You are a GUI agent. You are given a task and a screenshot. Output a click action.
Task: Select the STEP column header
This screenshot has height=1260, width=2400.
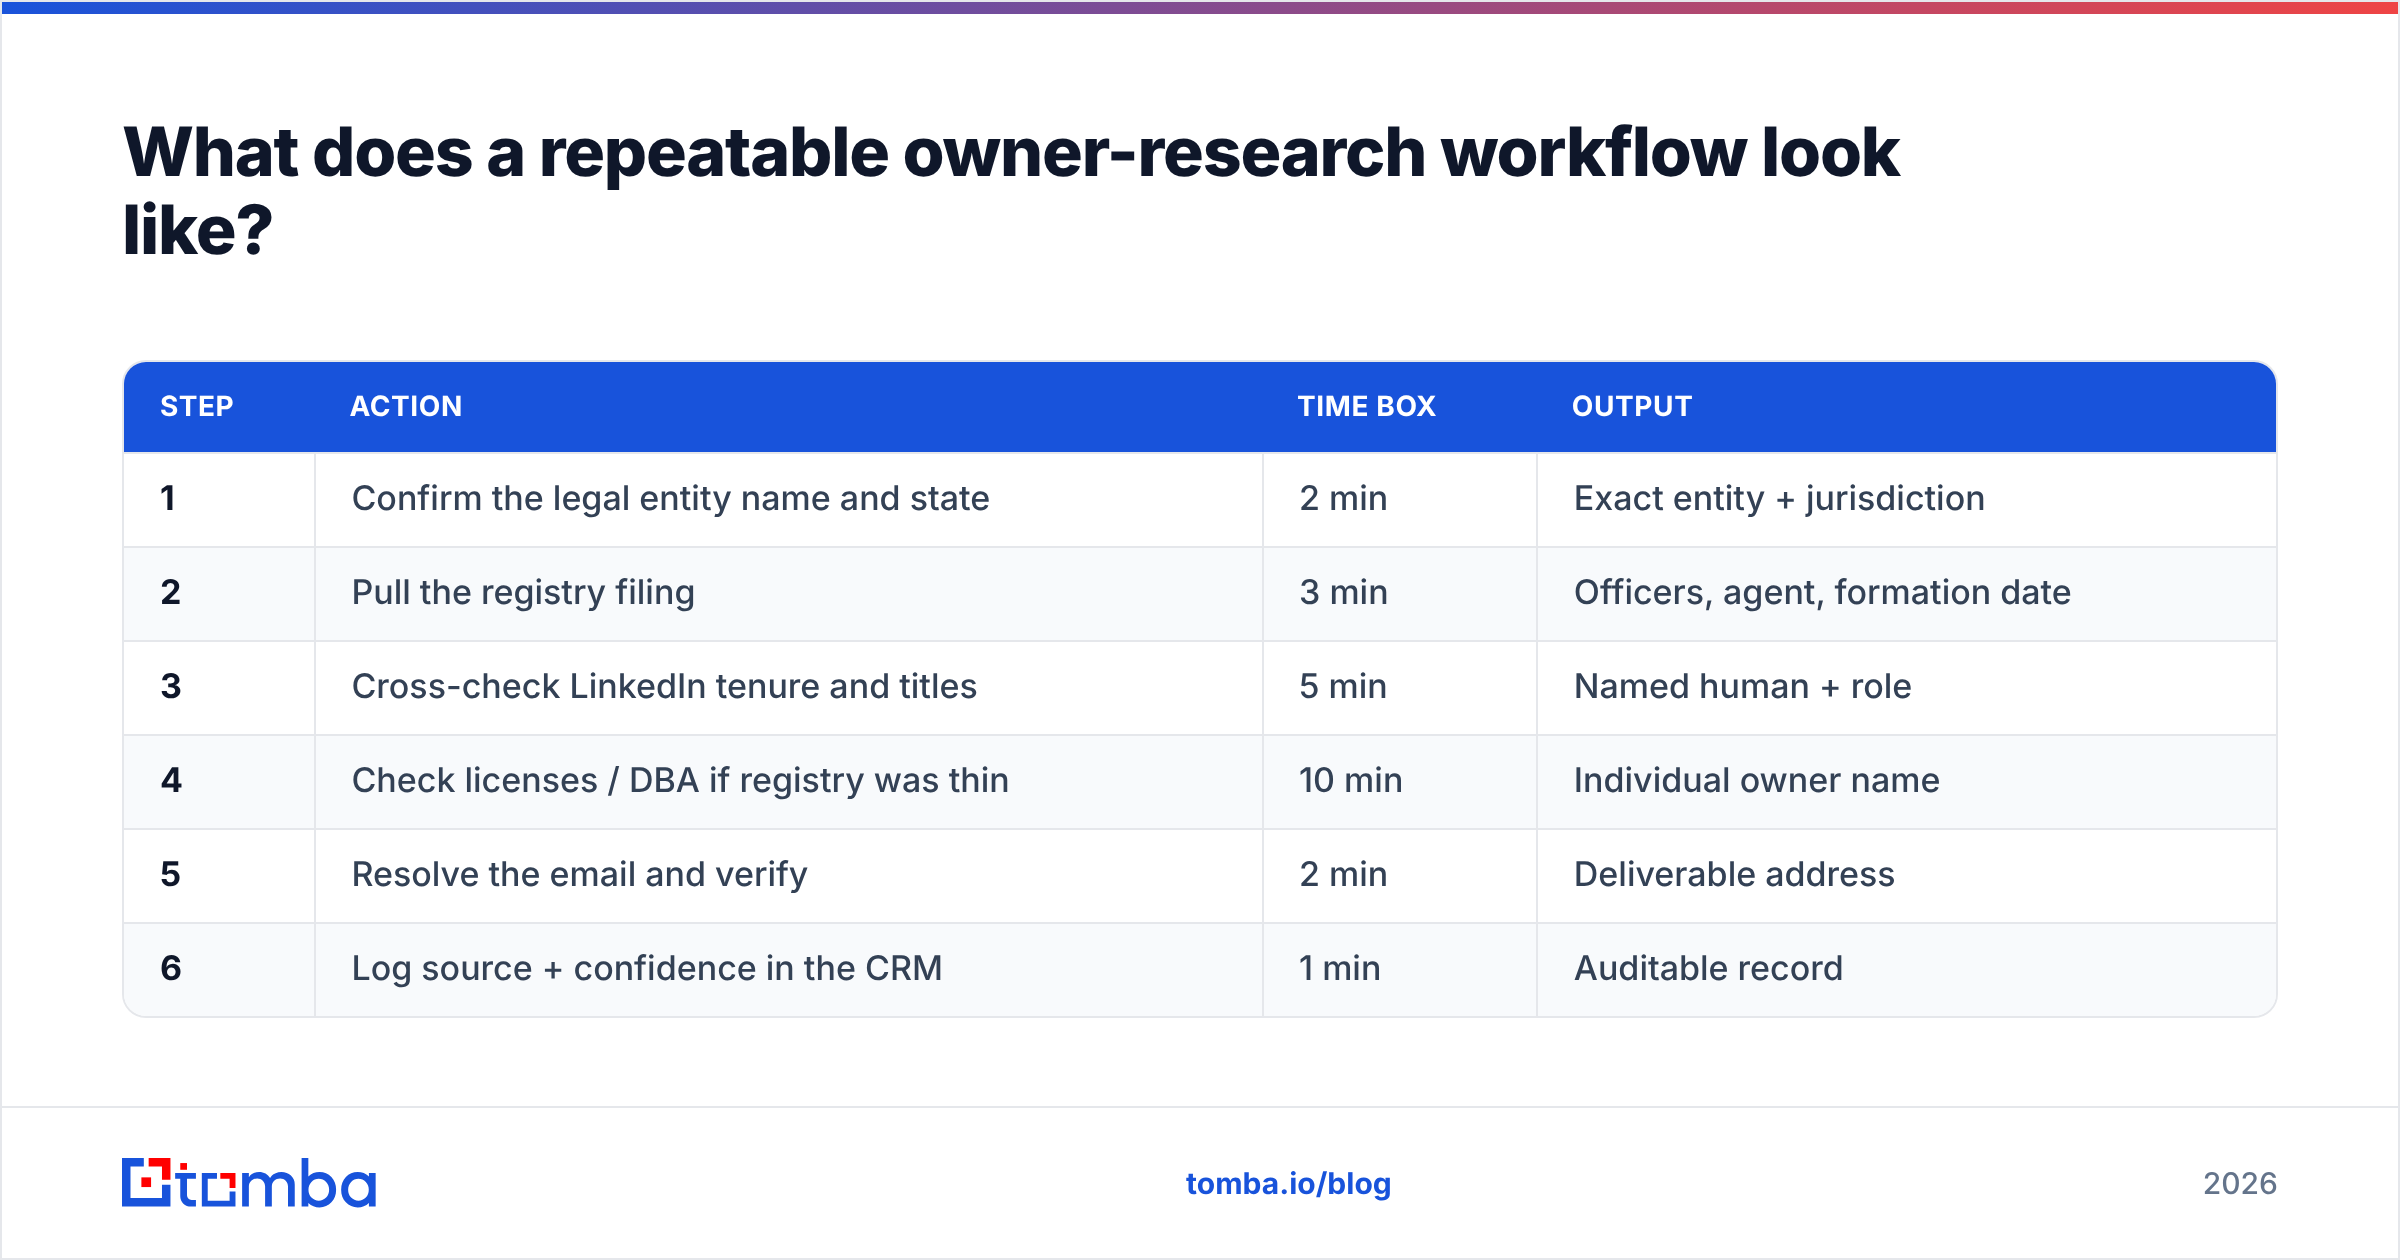tap(197, 406)
